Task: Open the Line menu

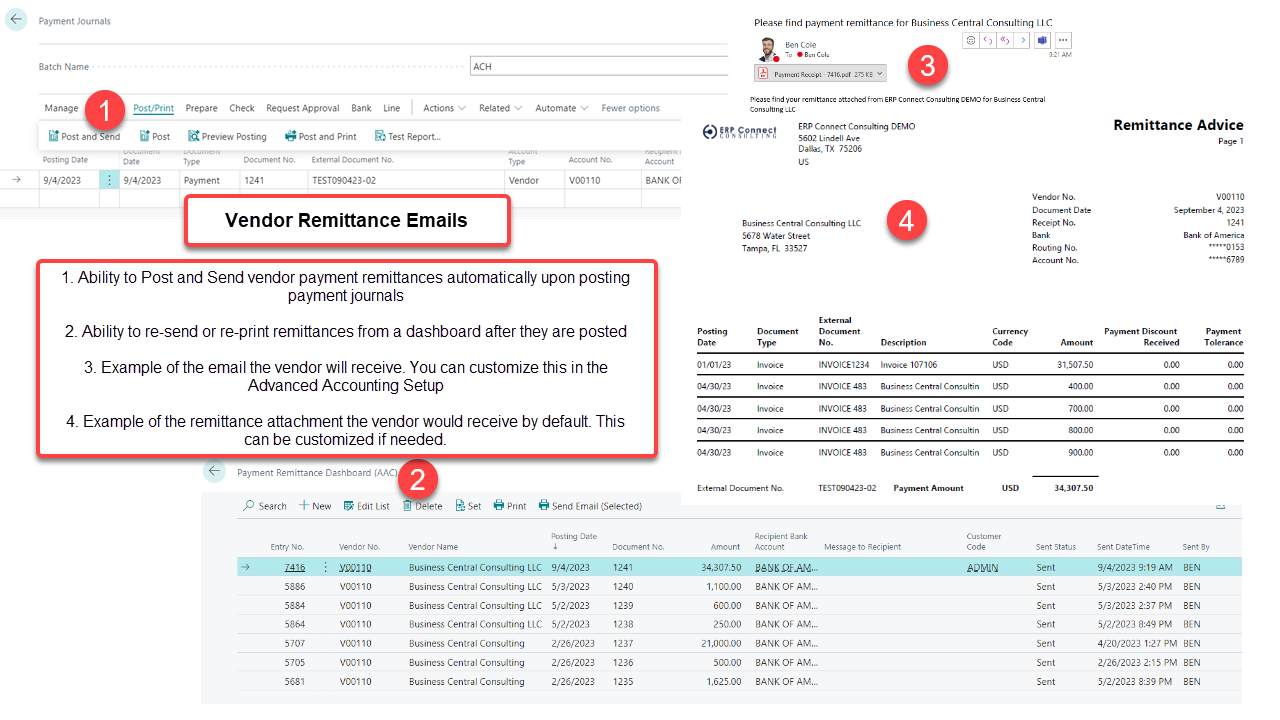Action: 391,108
